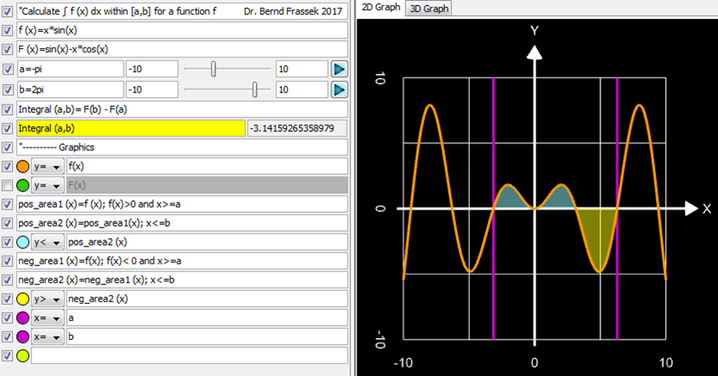718x376 pixels.
Task: Open magenta color swatch for x= a
Action: (x=22, y=318)
